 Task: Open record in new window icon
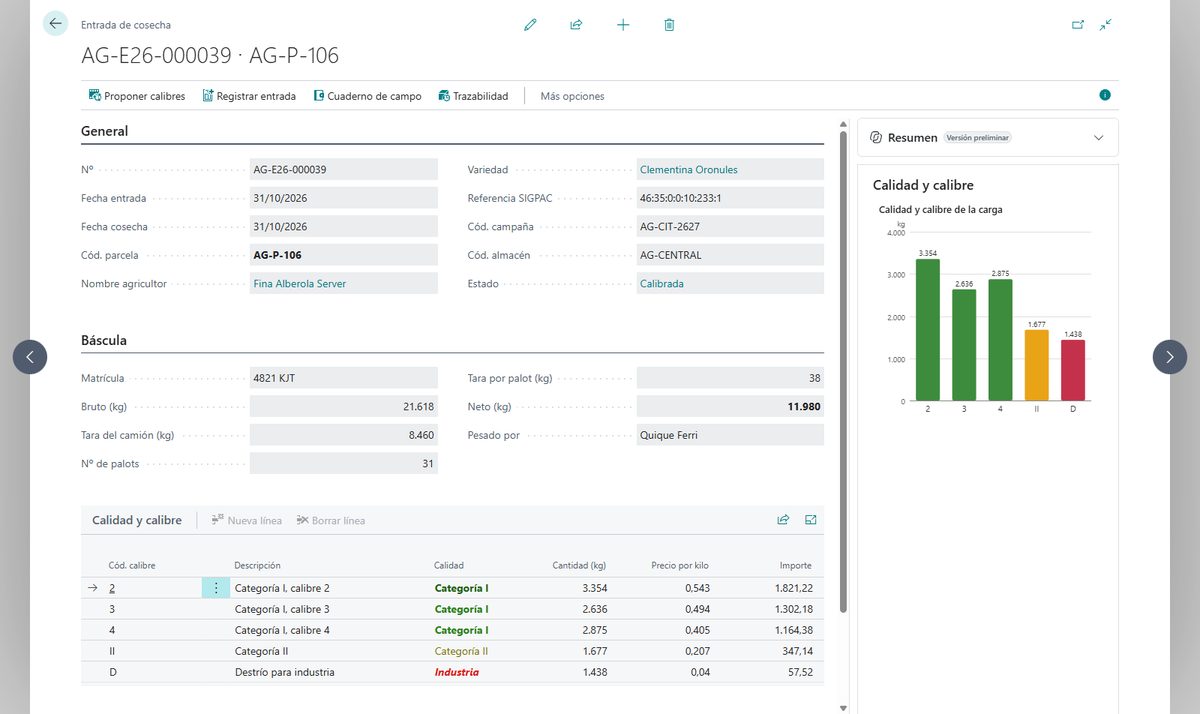[x=1078, y=25]
